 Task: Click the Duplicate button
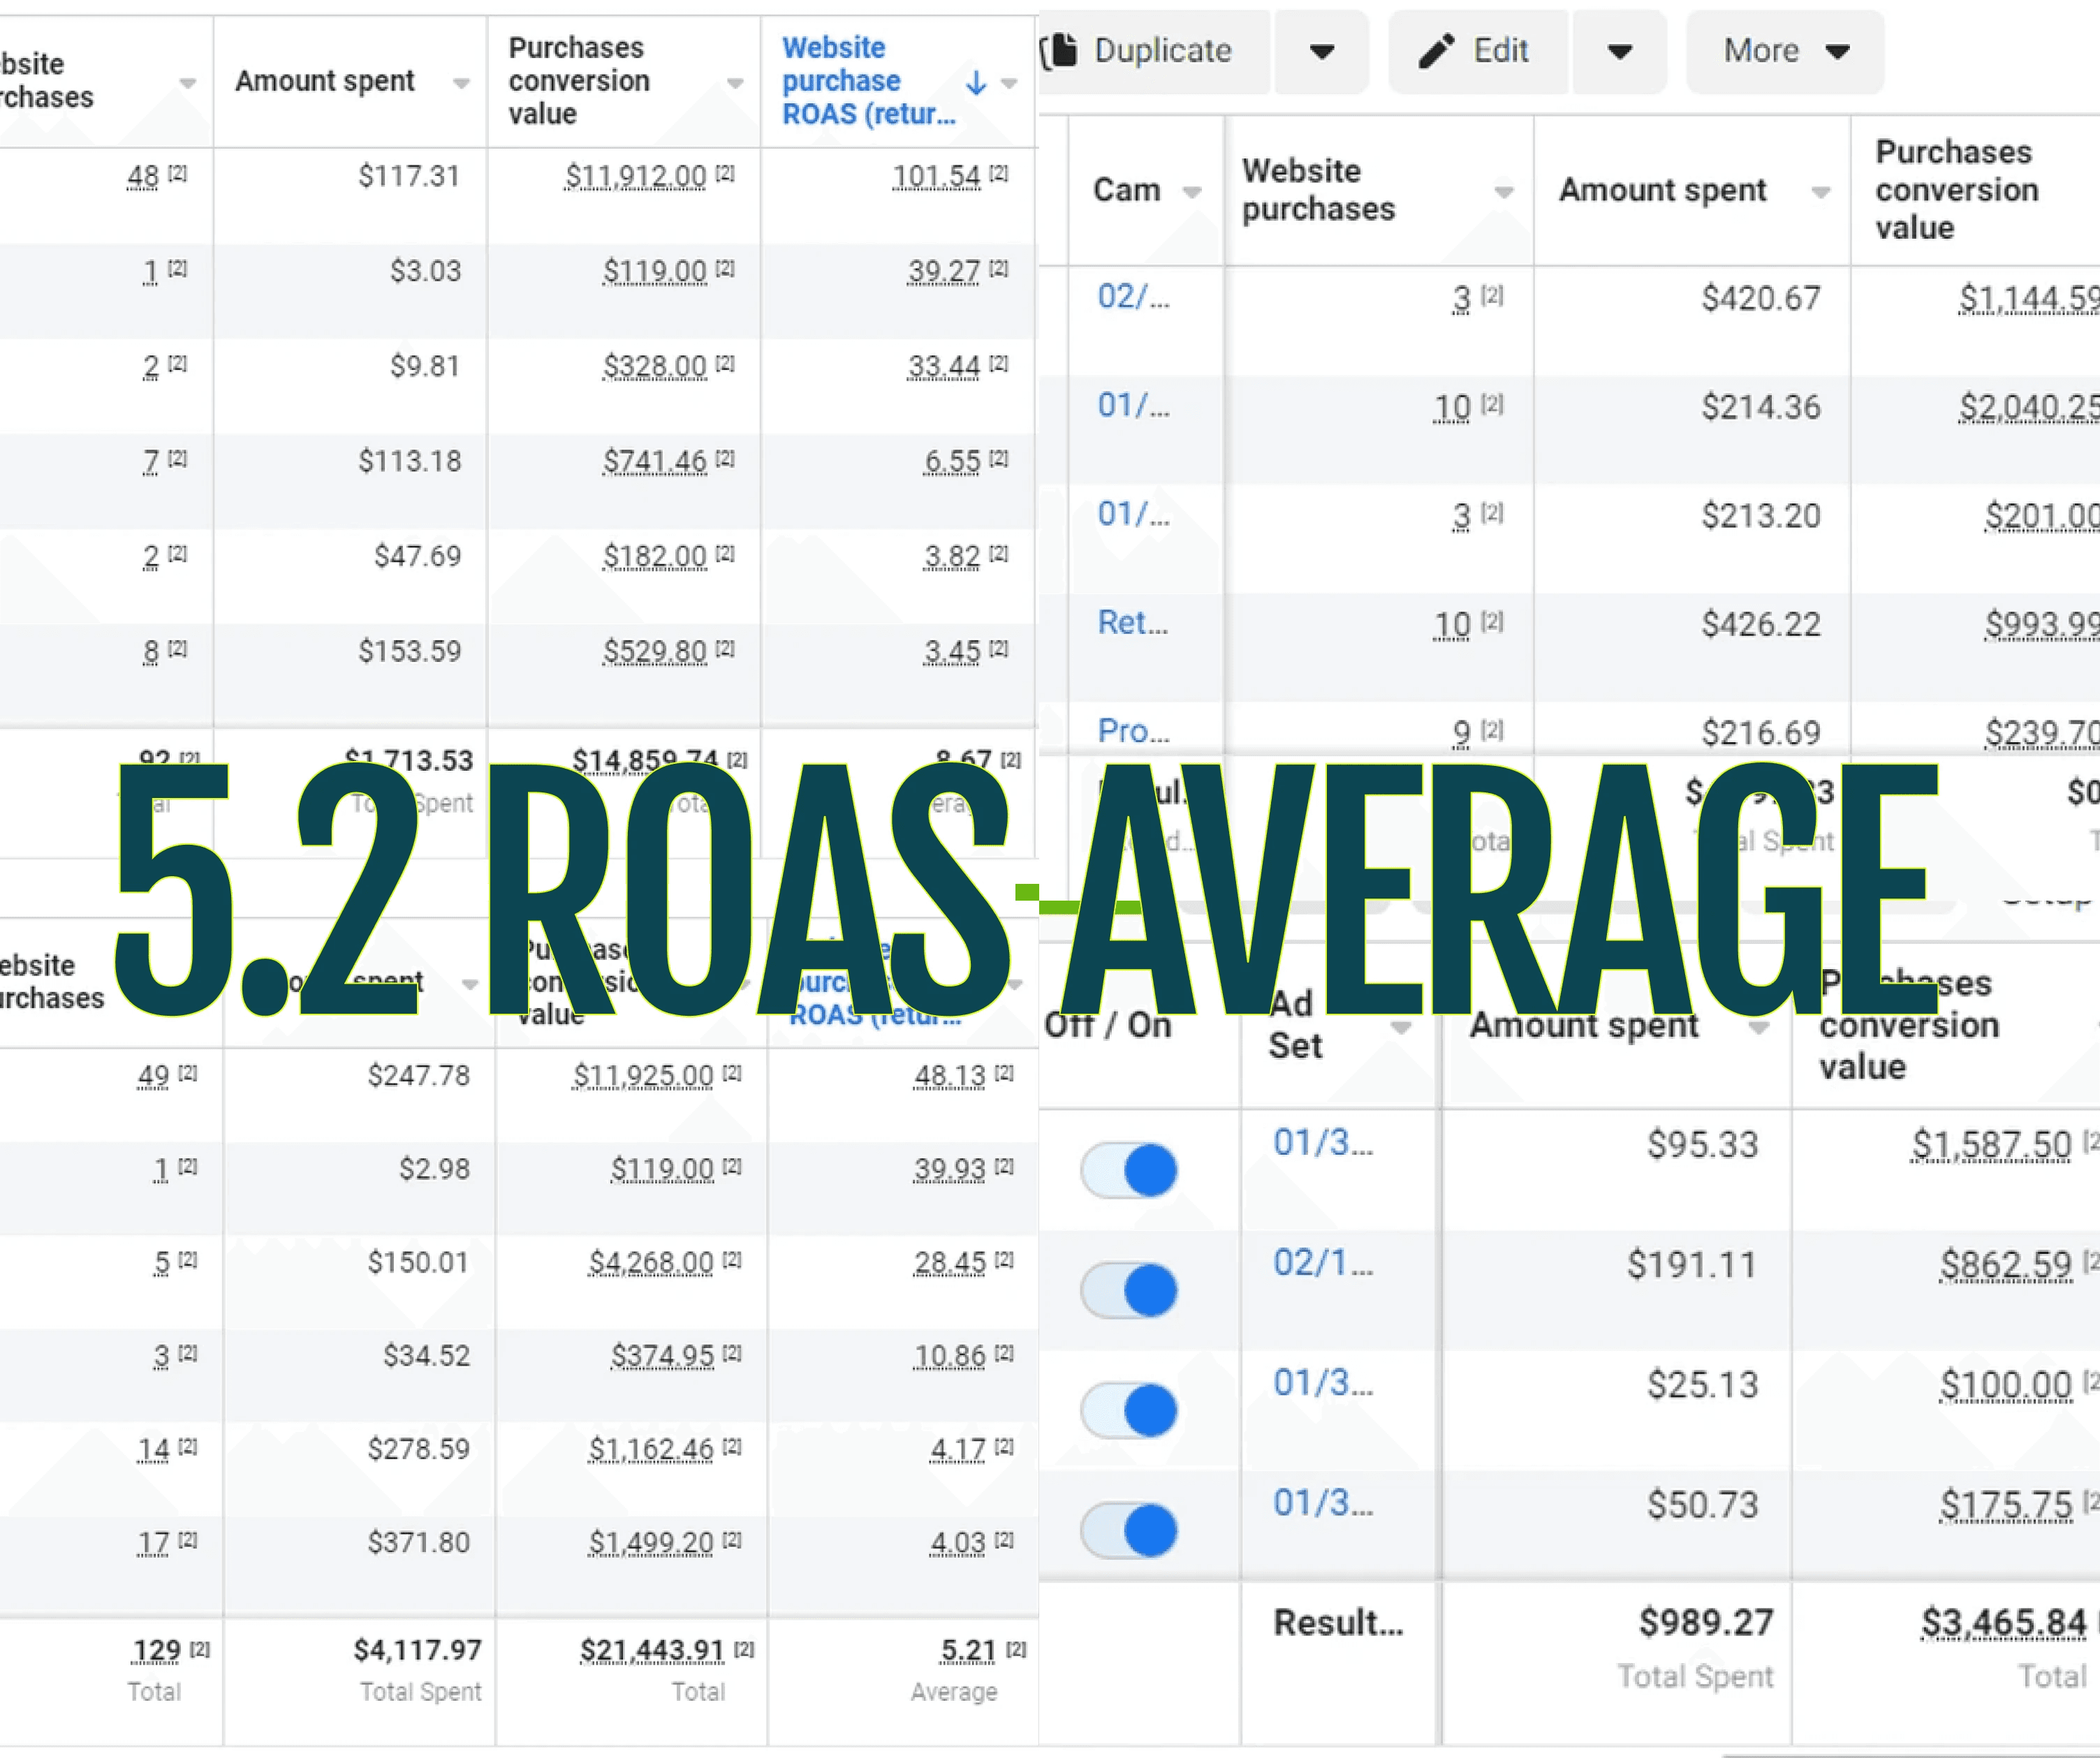pos(1153,51)
